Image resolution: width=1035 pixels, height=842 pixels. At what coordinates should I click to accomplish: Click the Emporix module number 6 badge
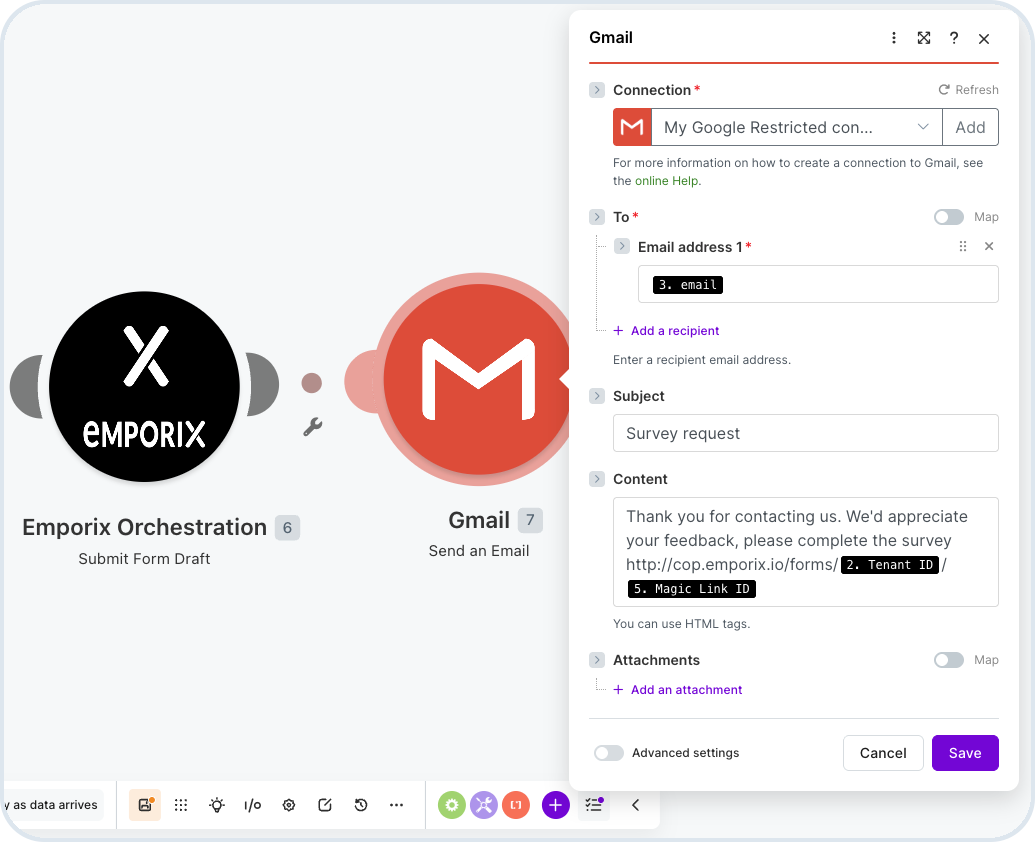(287, 527)
